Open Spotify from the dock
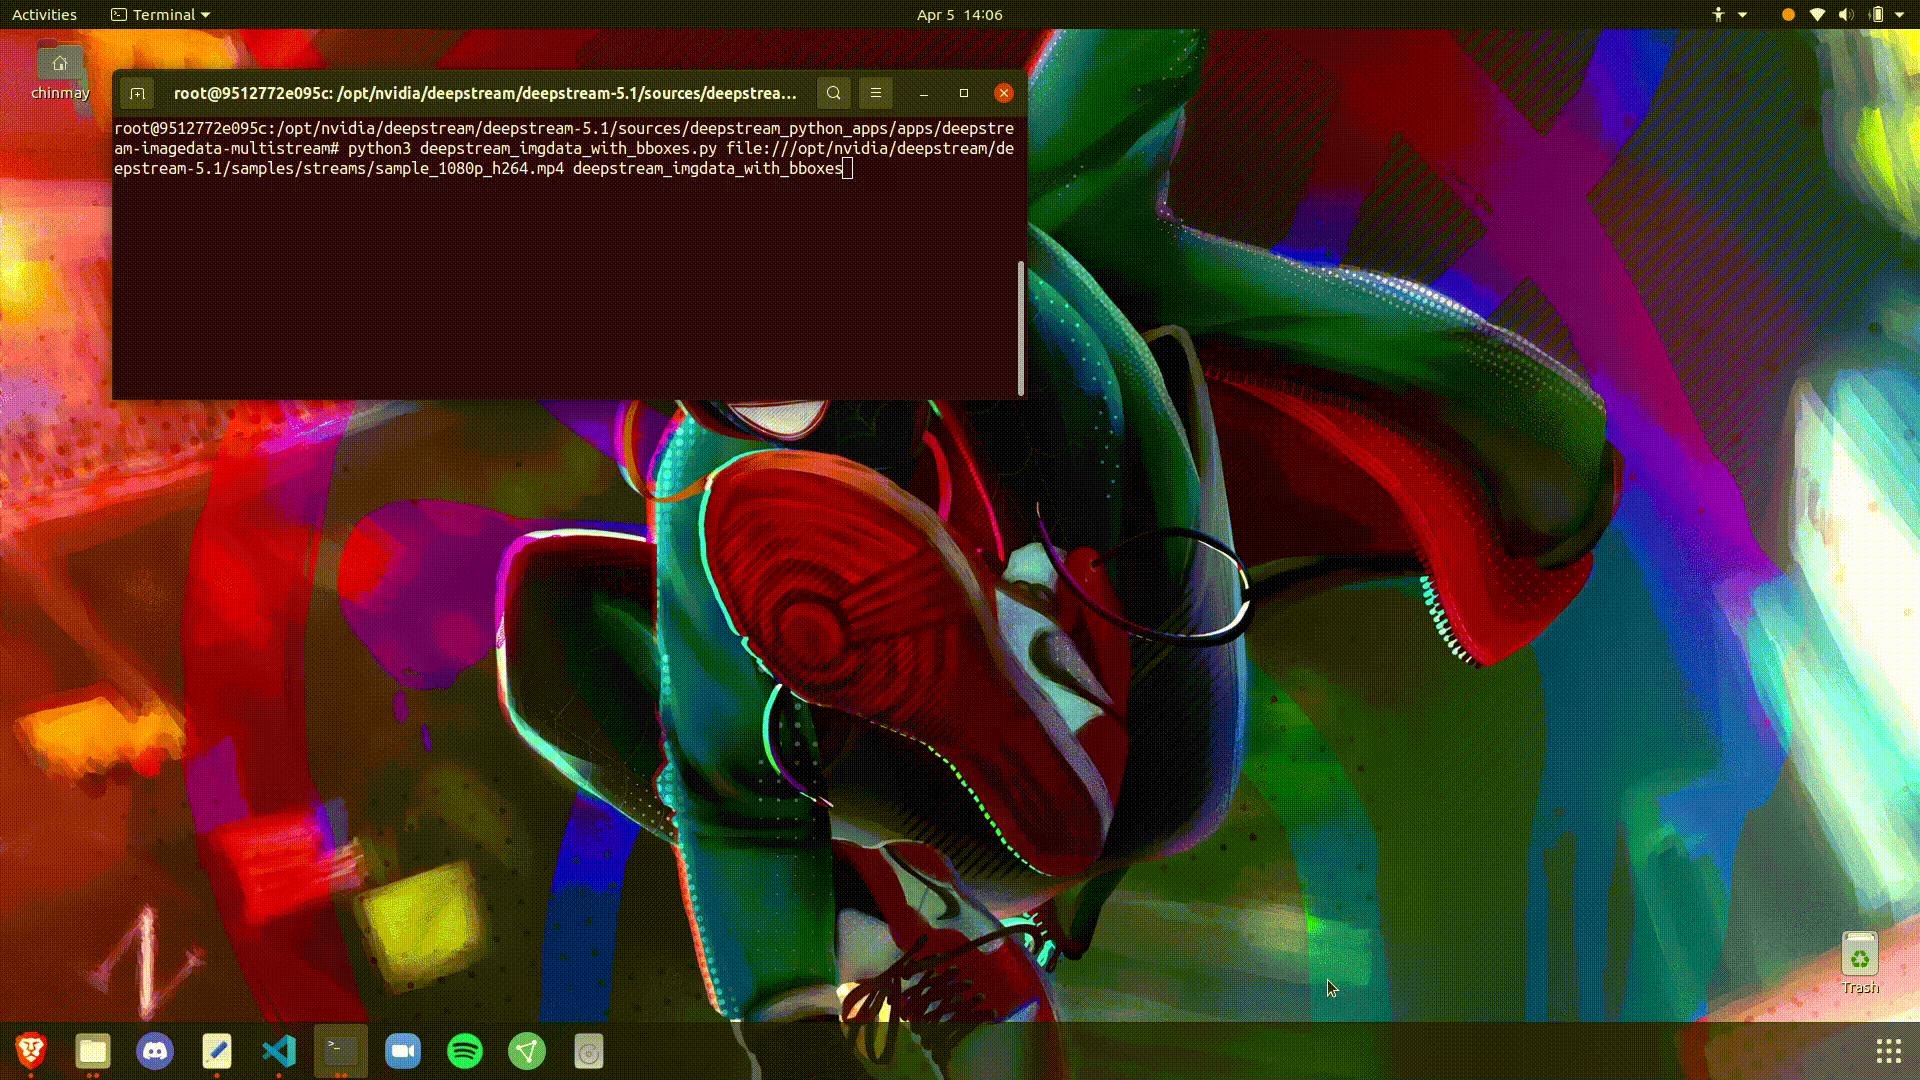The width and height of the screenshot is (1920, 1080). 465,1051
